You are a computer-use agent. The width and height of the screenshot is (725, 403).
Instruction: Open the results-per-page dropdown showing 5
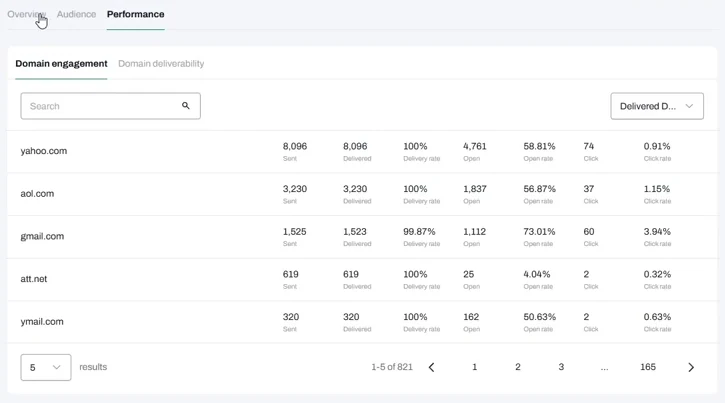click(x=46, y=367)
